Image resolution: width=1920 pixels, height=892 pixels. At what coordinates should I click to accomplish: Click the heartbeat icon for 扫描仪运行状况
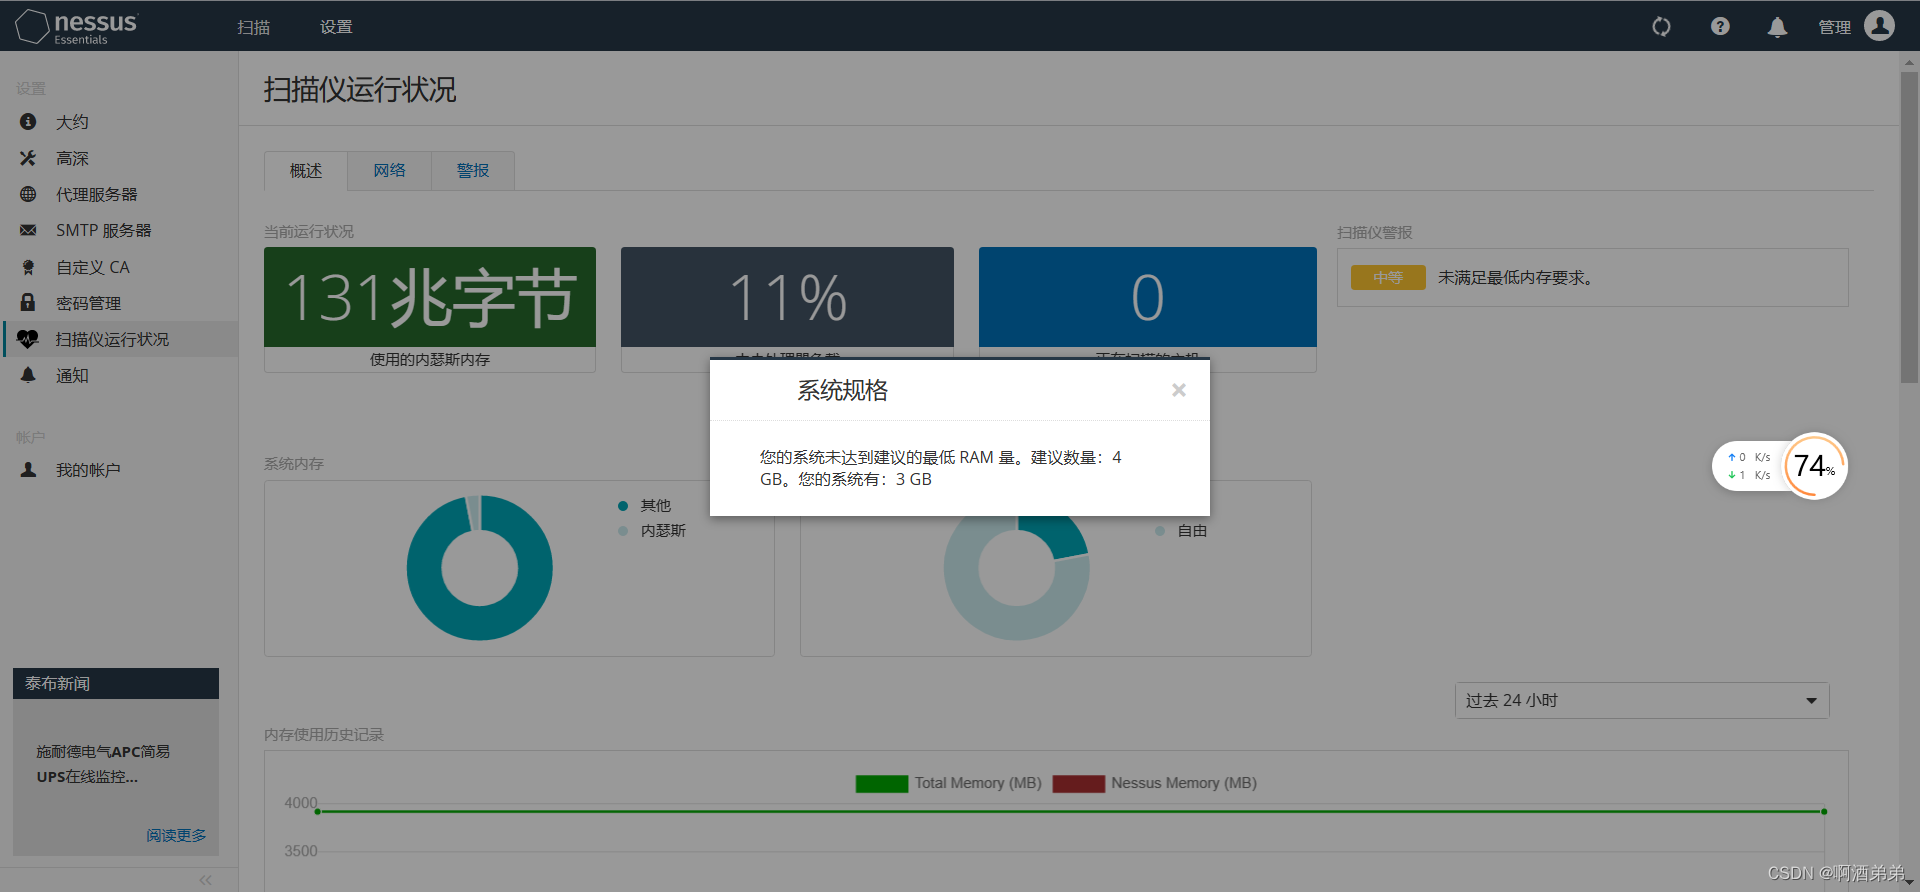pyautogui.click(x=28, y=339)
